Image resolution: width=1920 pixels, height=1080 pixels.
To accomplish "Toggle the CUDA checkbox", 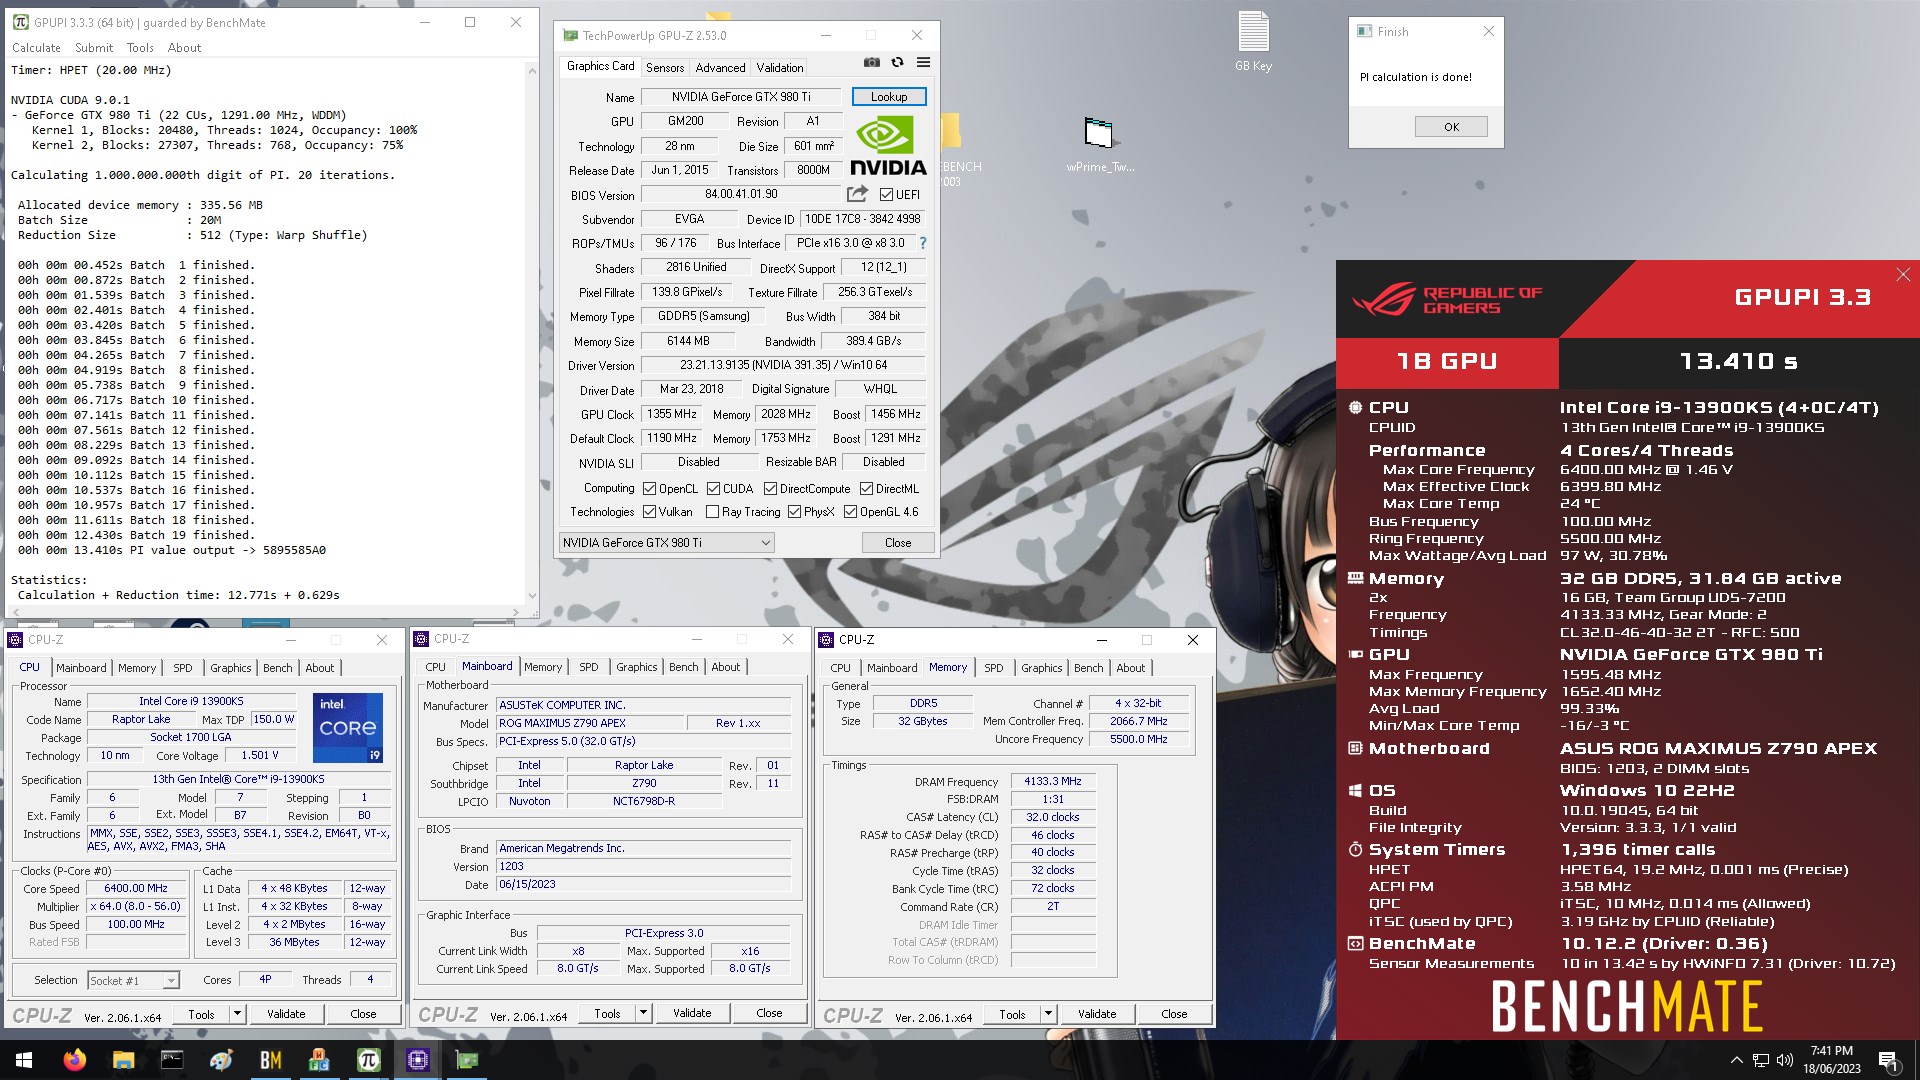I will click(713, 489).
